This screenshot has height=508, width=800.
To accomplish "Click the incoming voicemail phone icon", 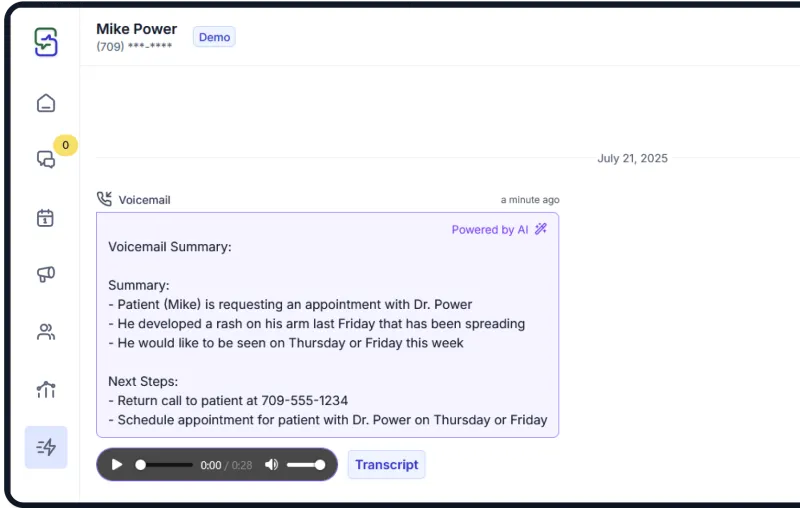I will (x=105, y=199).
